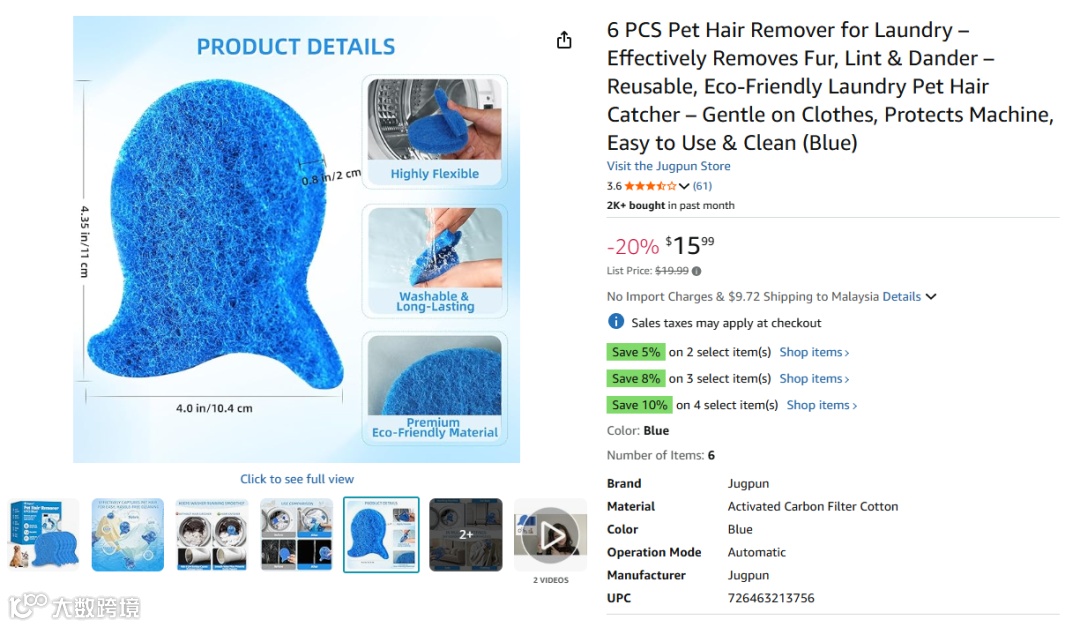
Task: Click the List Price info icon
Action: tap(697, 271)
